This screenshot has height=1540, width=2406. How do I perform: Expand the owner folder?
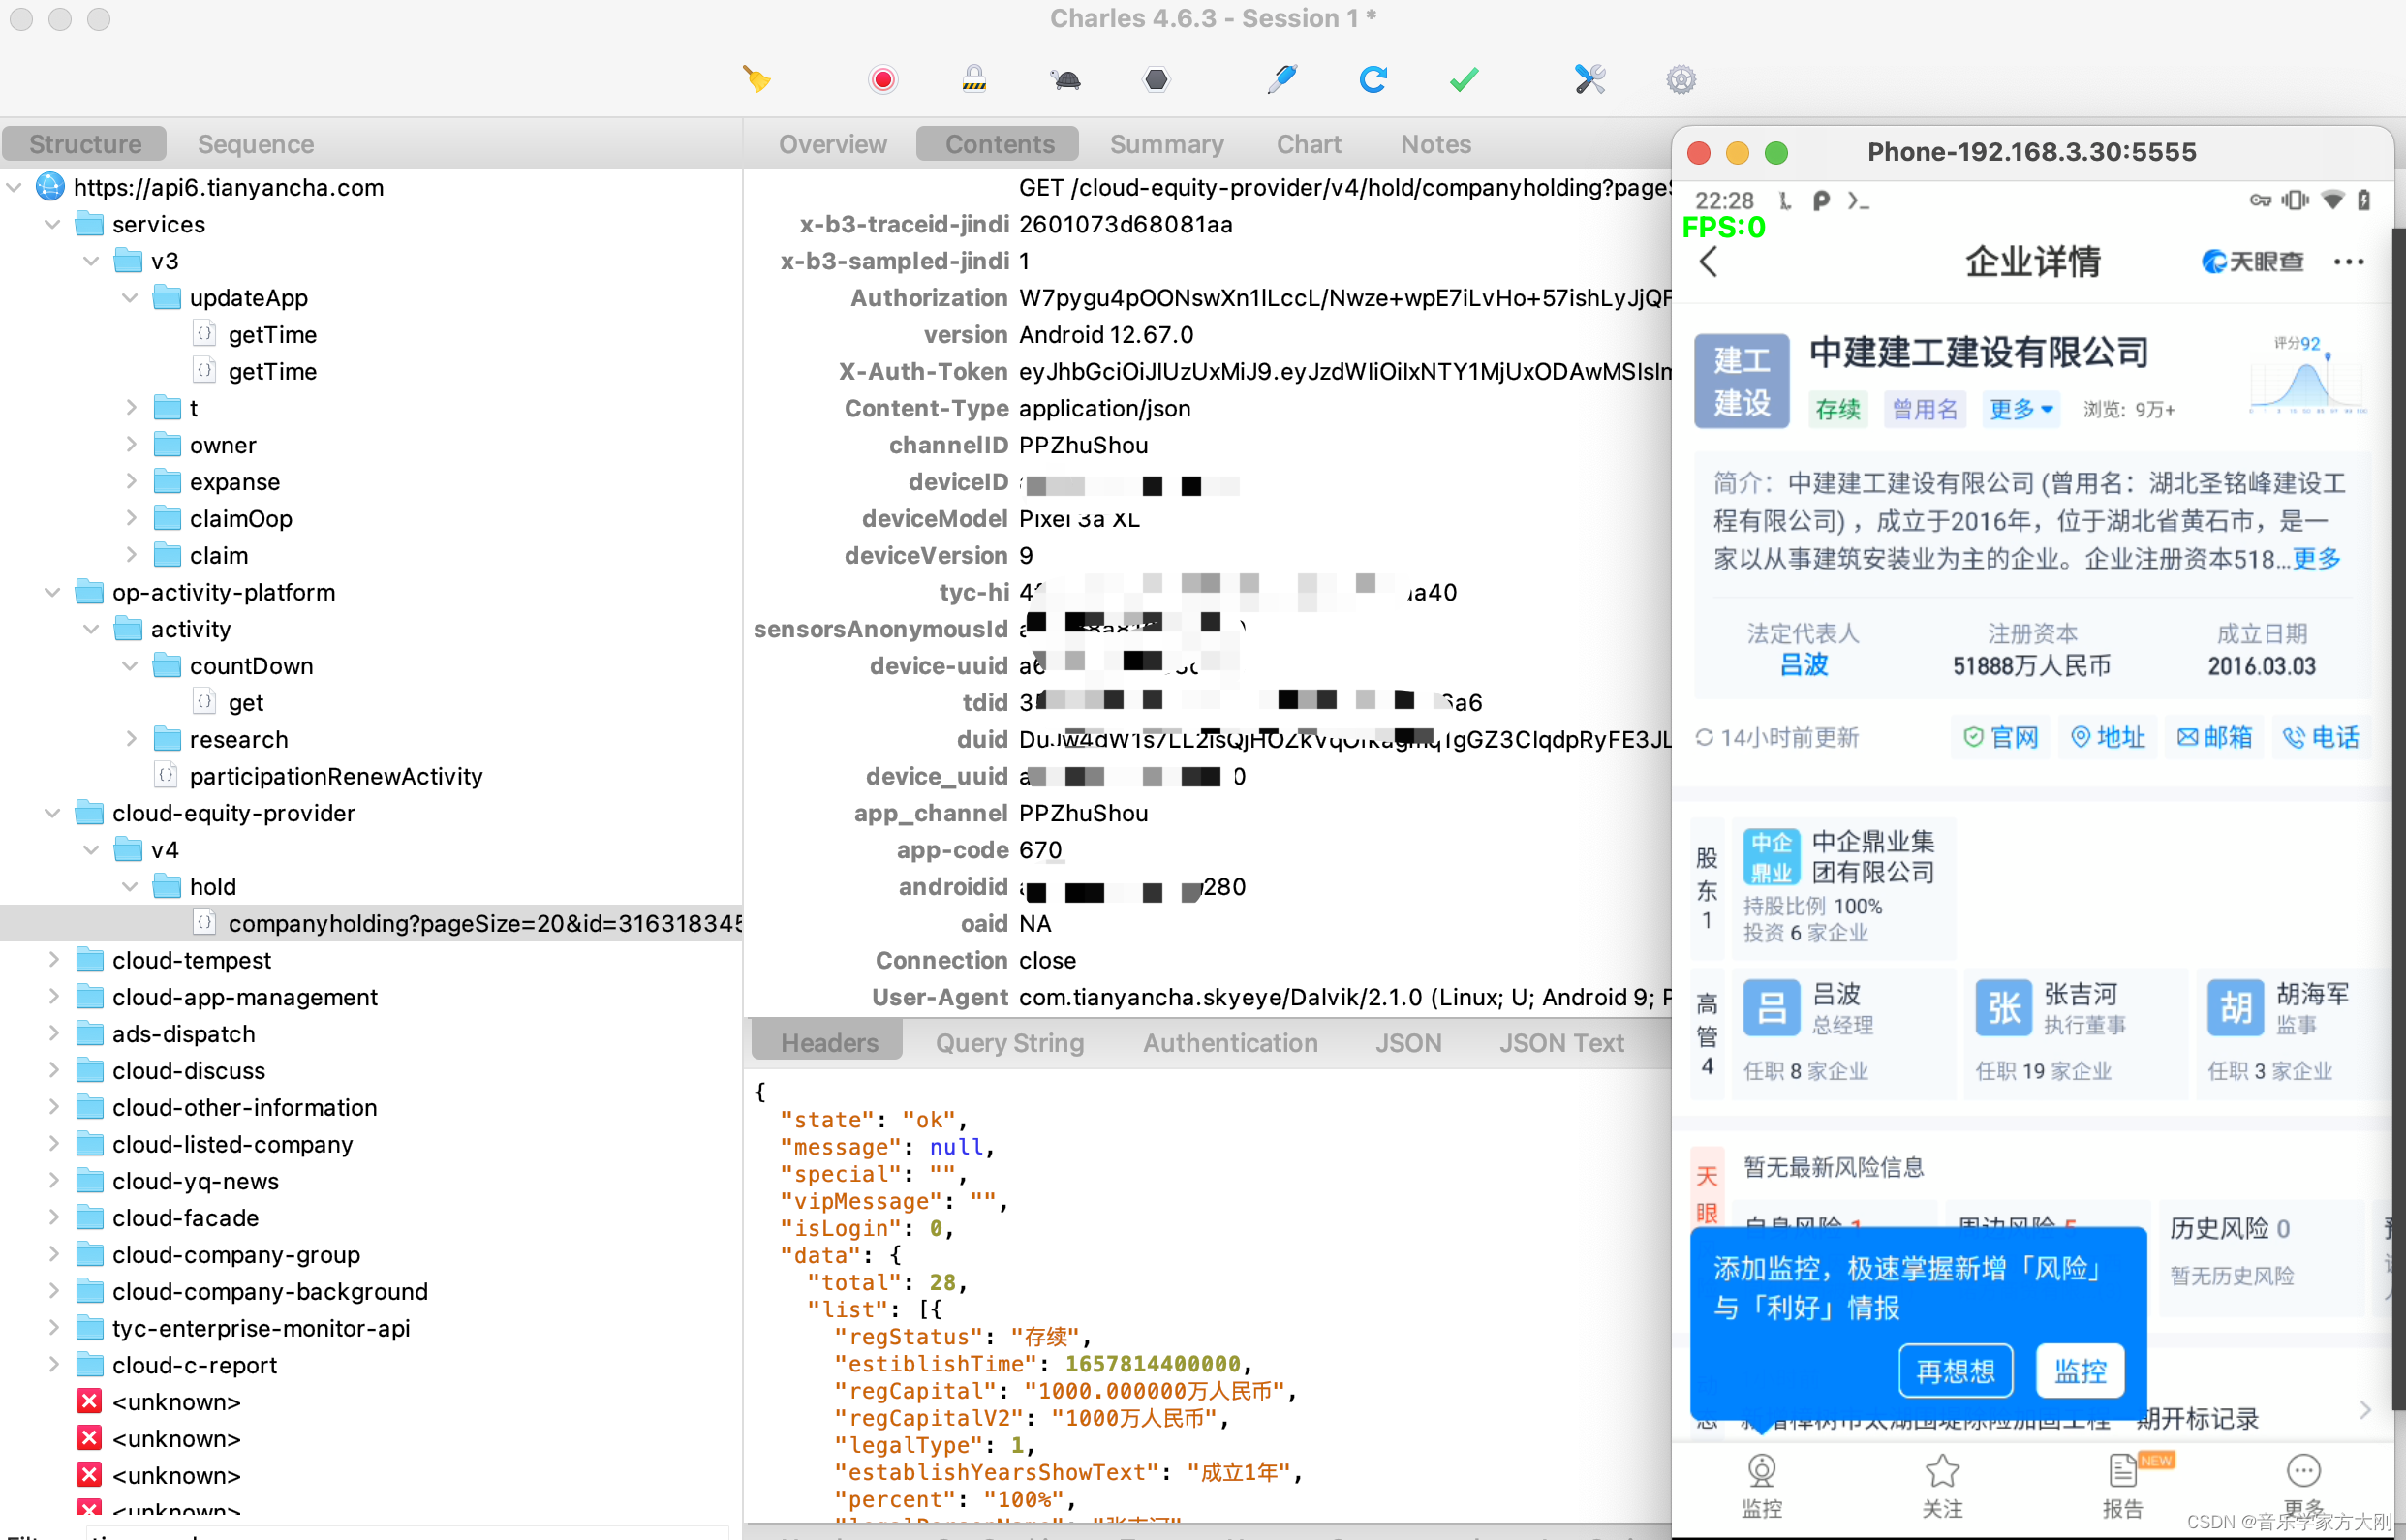[130, 445]
